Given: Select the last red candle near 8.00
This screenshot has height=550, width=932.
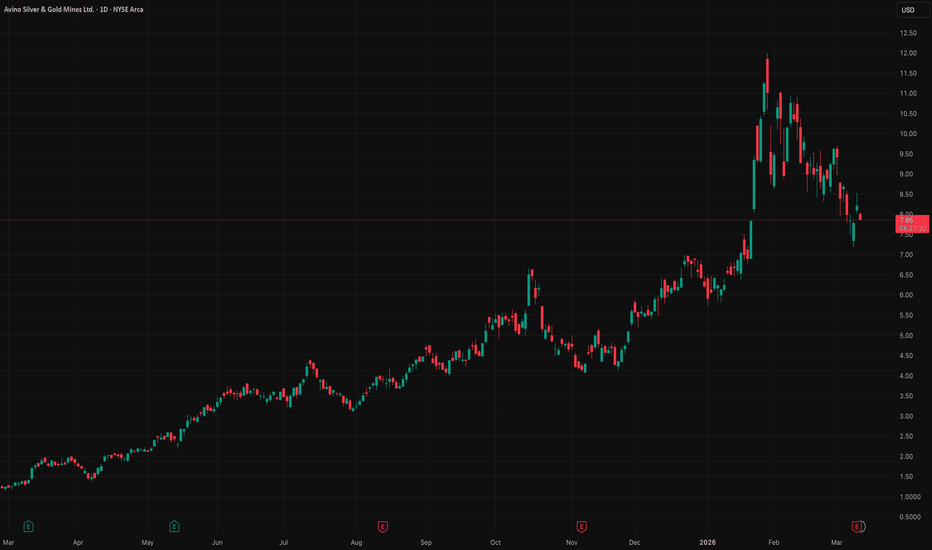Looking at the screenshot, I should 860,217.
